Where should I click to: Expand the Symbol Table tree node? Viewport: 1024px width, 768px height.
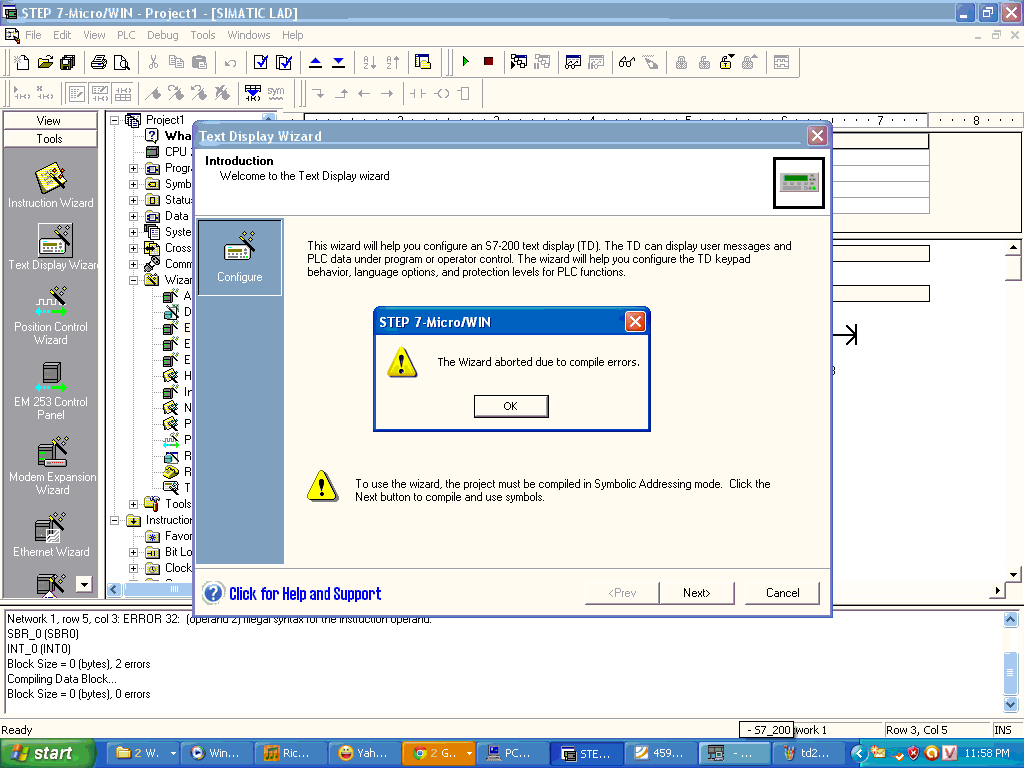[133, 184]
